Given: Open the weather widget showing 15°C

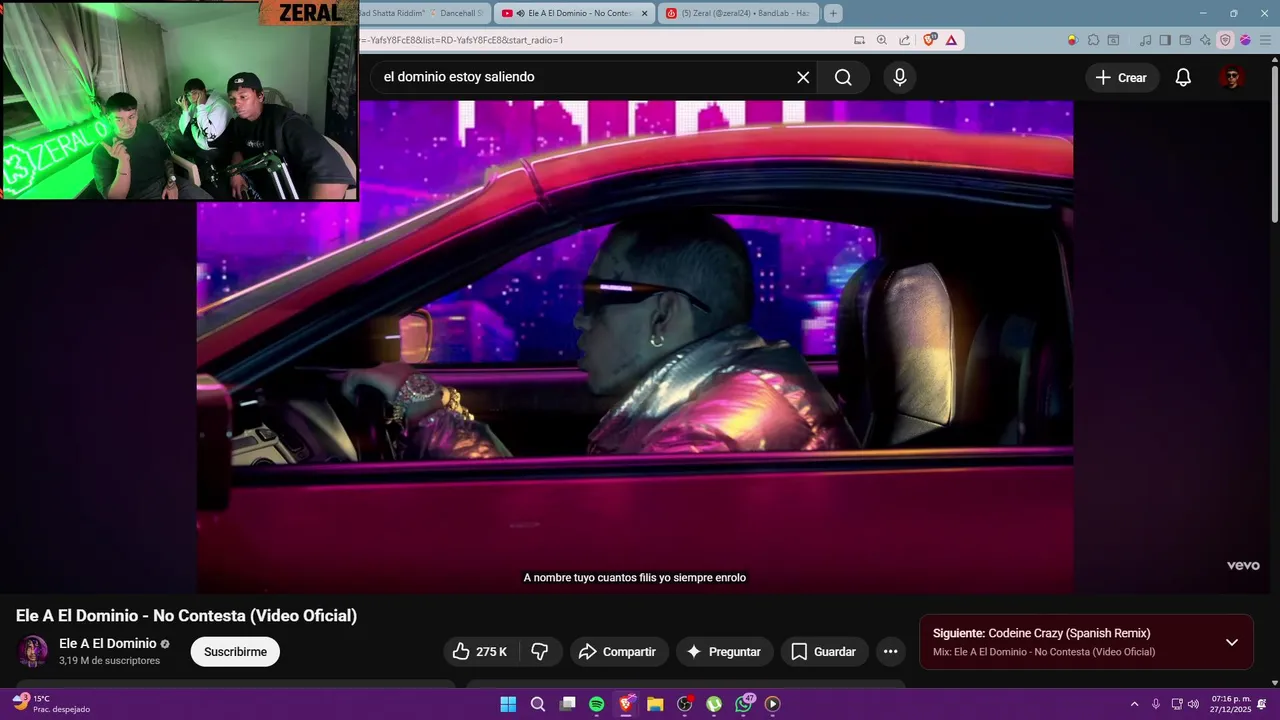Looking at the screenshot, I should pyautogui.click(x=50, y=704).
